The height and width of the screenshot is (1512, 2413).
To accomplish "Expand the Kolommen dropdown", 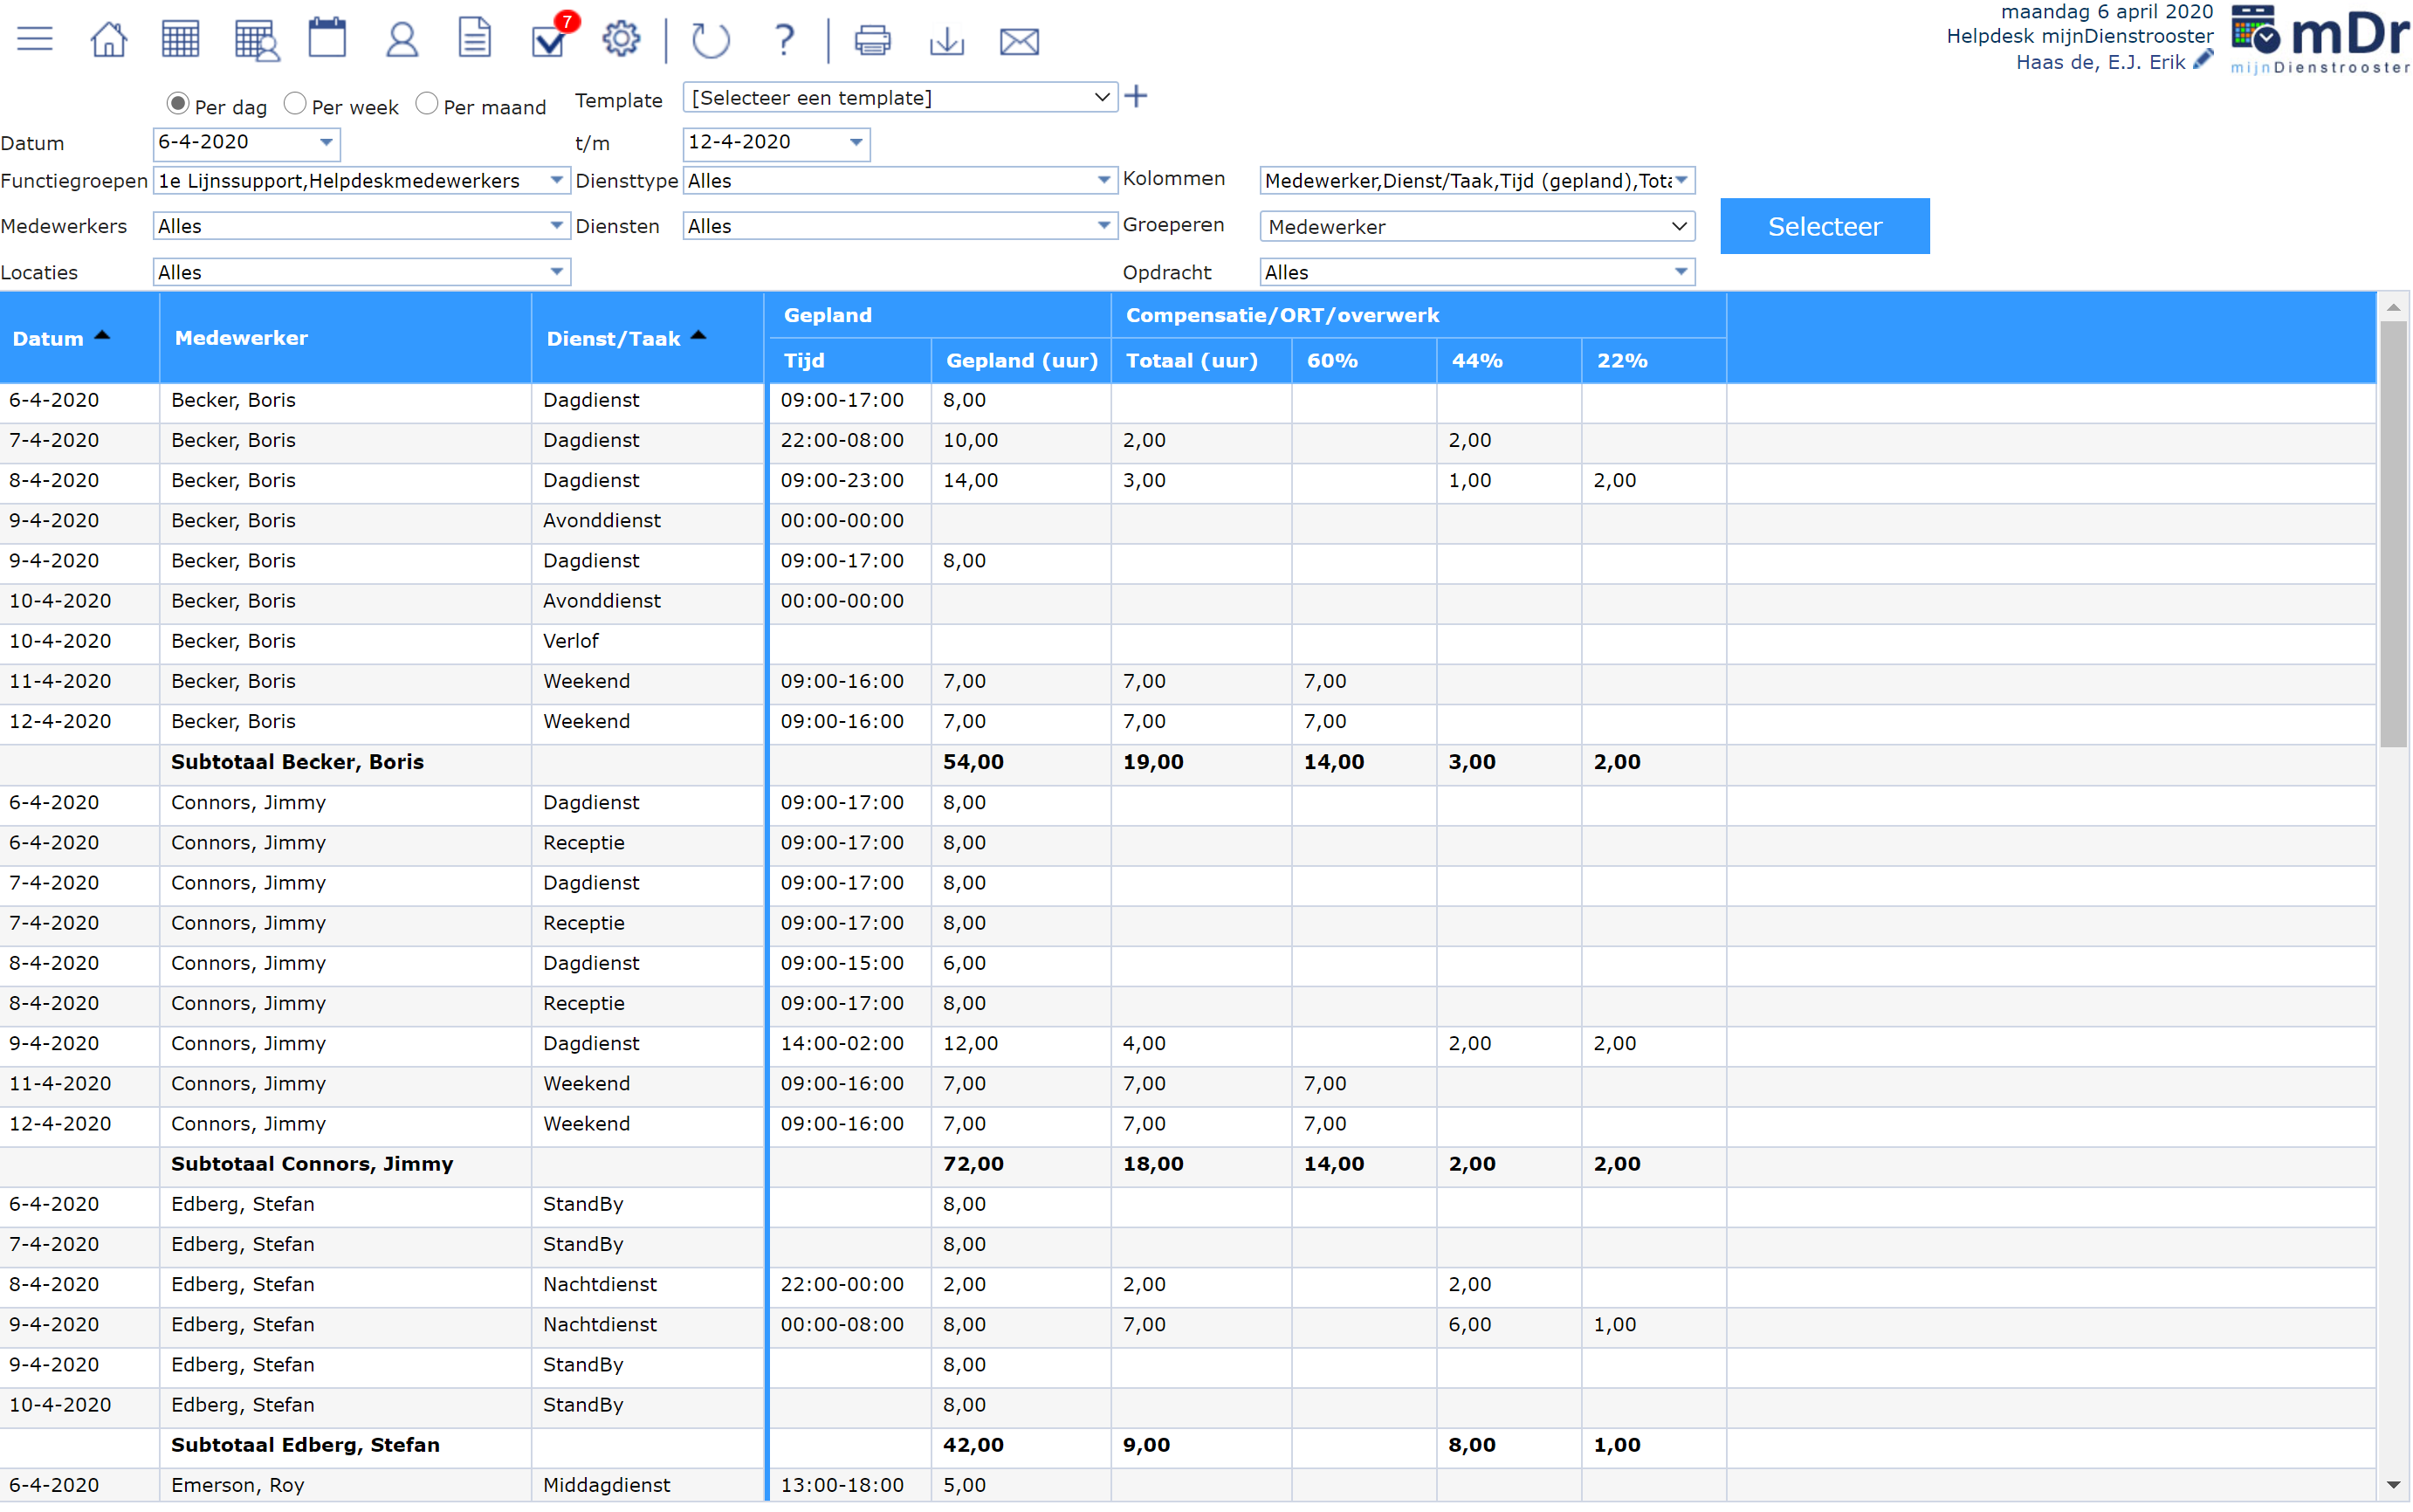I will tap(1681, 180).
